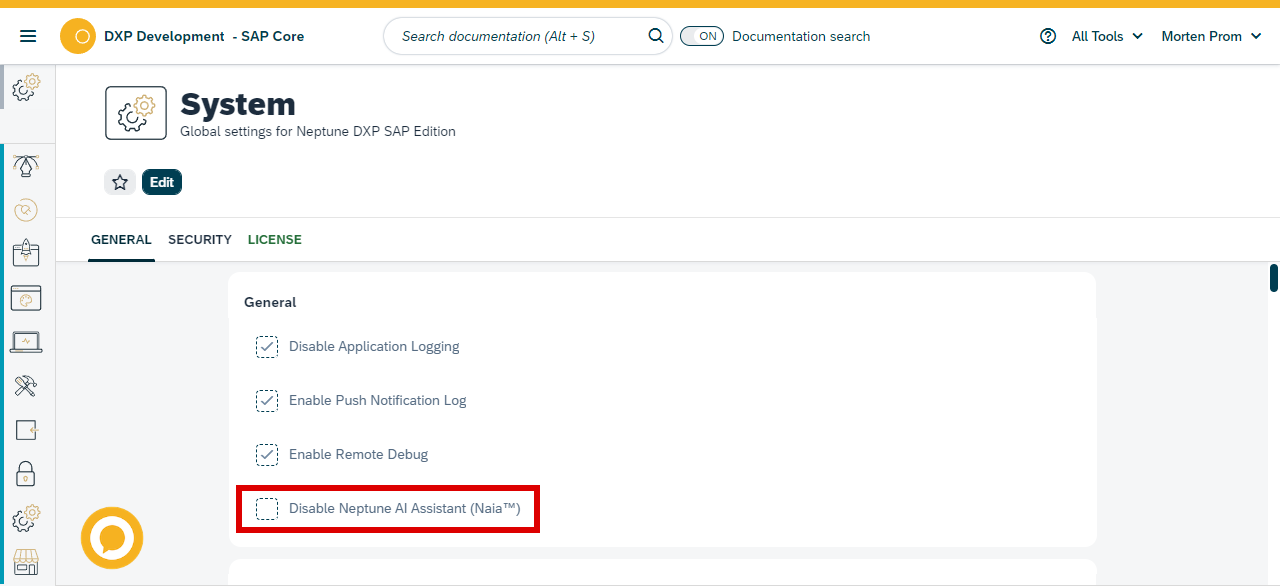The width and height of the screenshot is (1280, 586).
Task: Select the top System gears sidebar icon
Action: 26,87
